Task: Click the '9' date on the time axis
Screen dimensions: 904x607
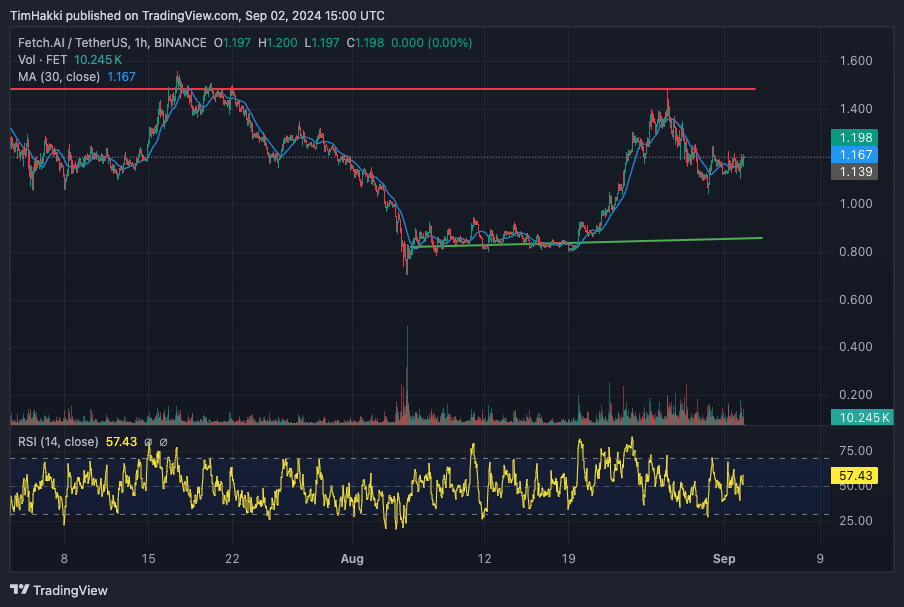Action: [820, 559]
